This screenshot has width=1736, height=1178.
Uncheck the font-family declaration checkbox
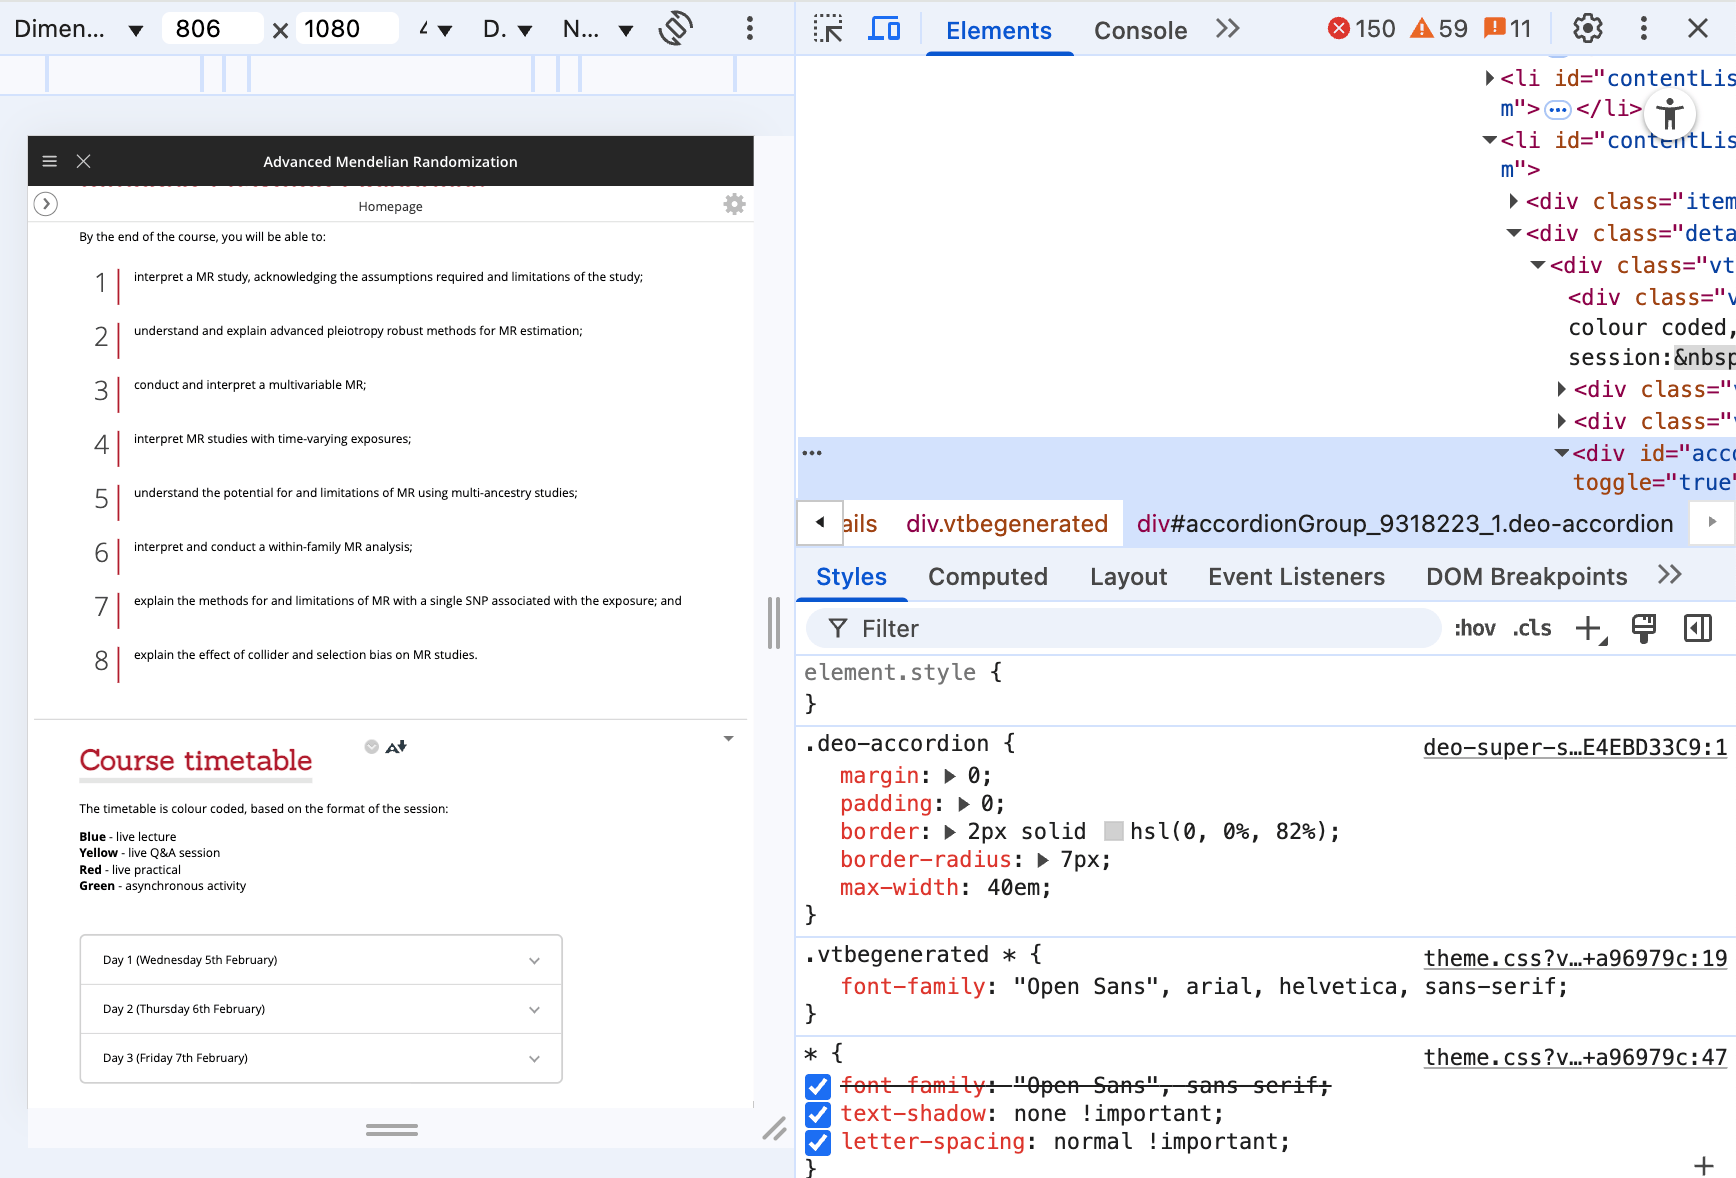coord(818,1086)
